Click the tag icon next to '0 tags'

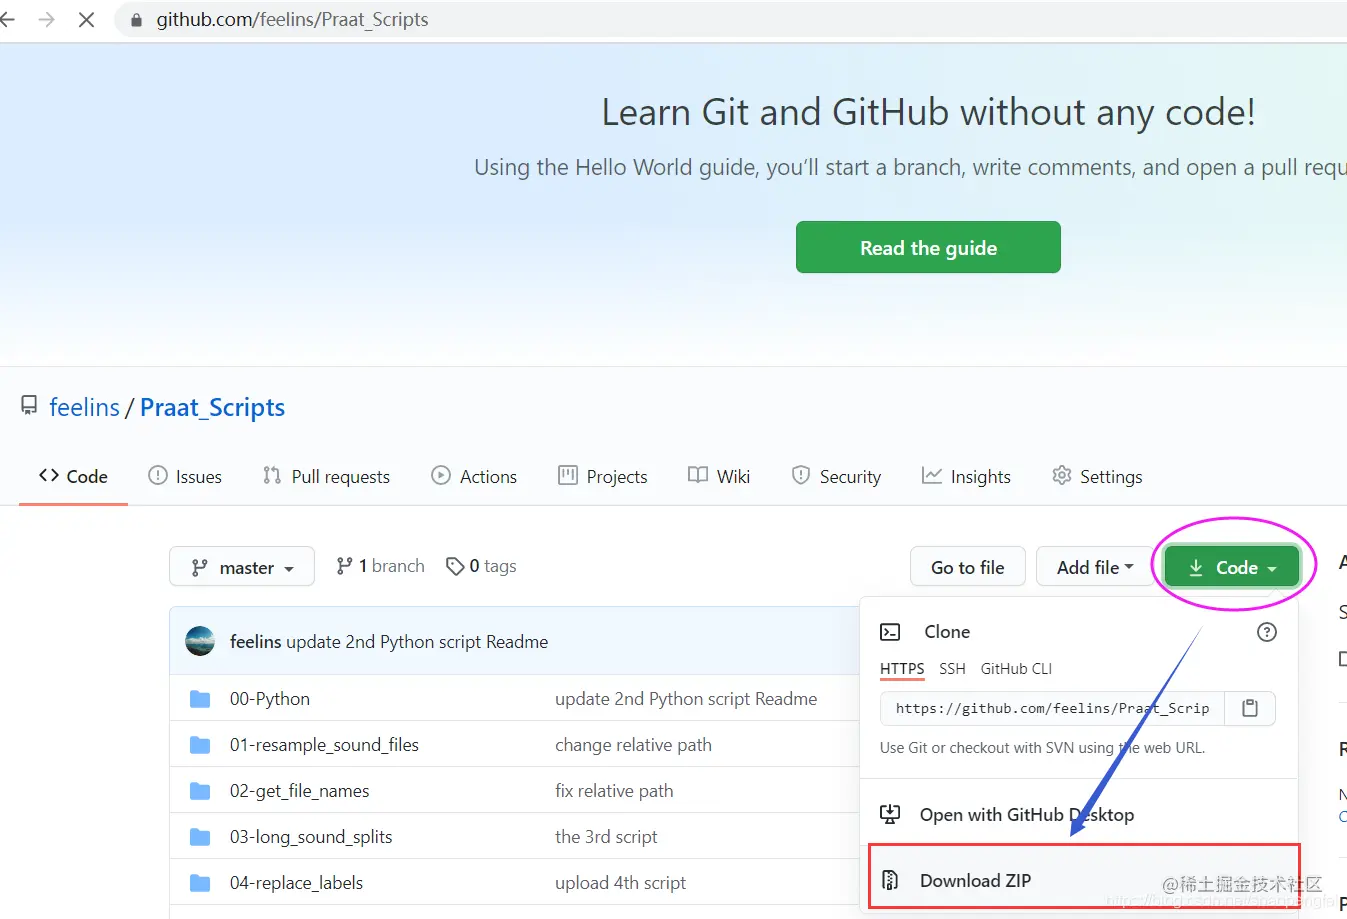[x=455, y=566]
